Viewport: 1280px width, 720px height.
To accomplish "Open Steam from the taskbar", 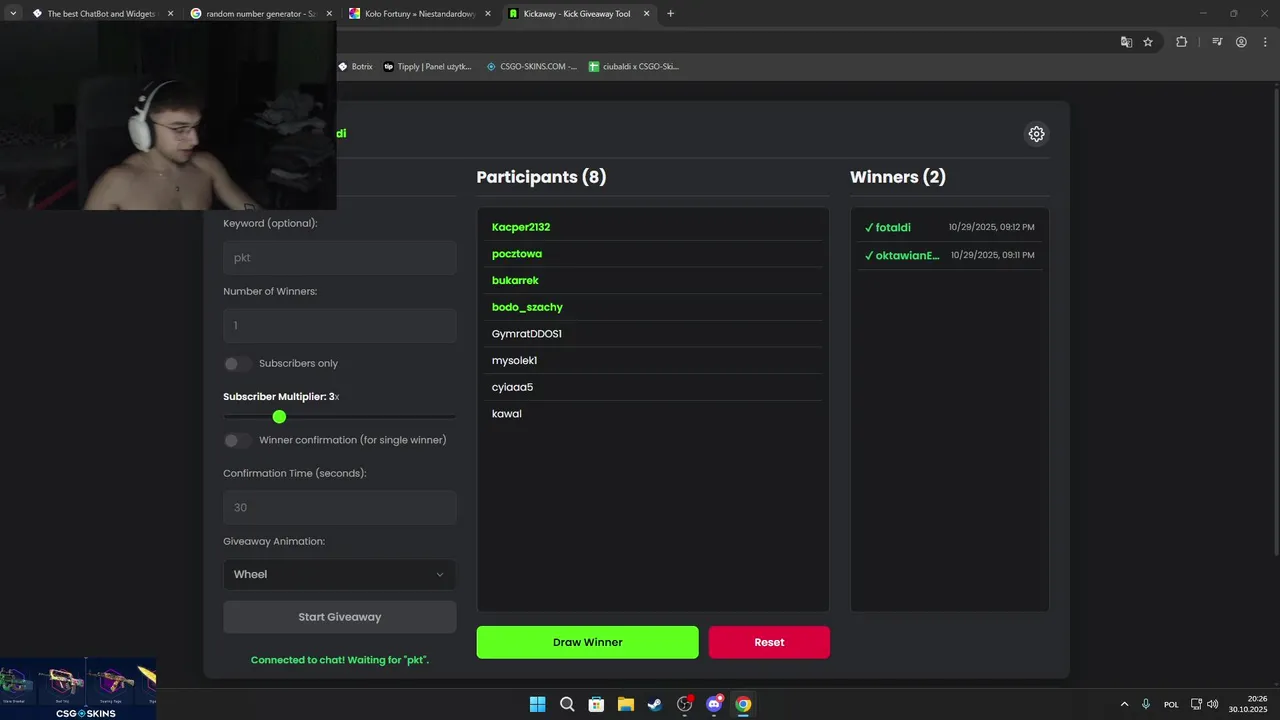I will point(655,704).
